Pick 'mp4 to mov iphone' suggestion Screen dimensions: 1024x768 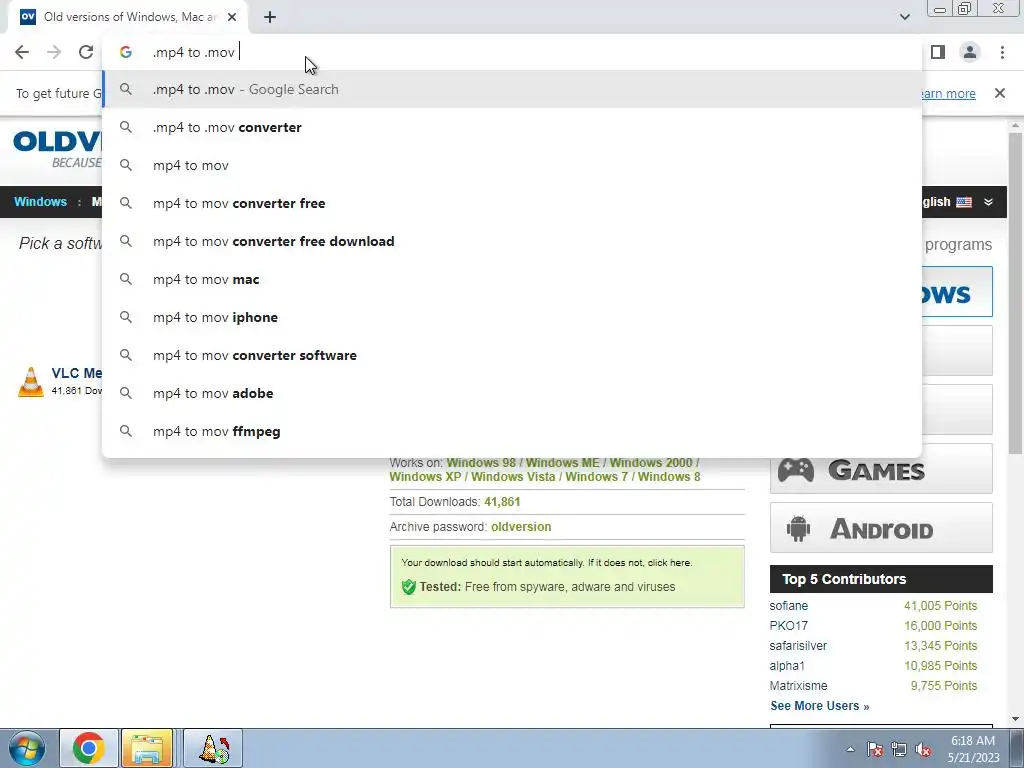tap(513, 317)
